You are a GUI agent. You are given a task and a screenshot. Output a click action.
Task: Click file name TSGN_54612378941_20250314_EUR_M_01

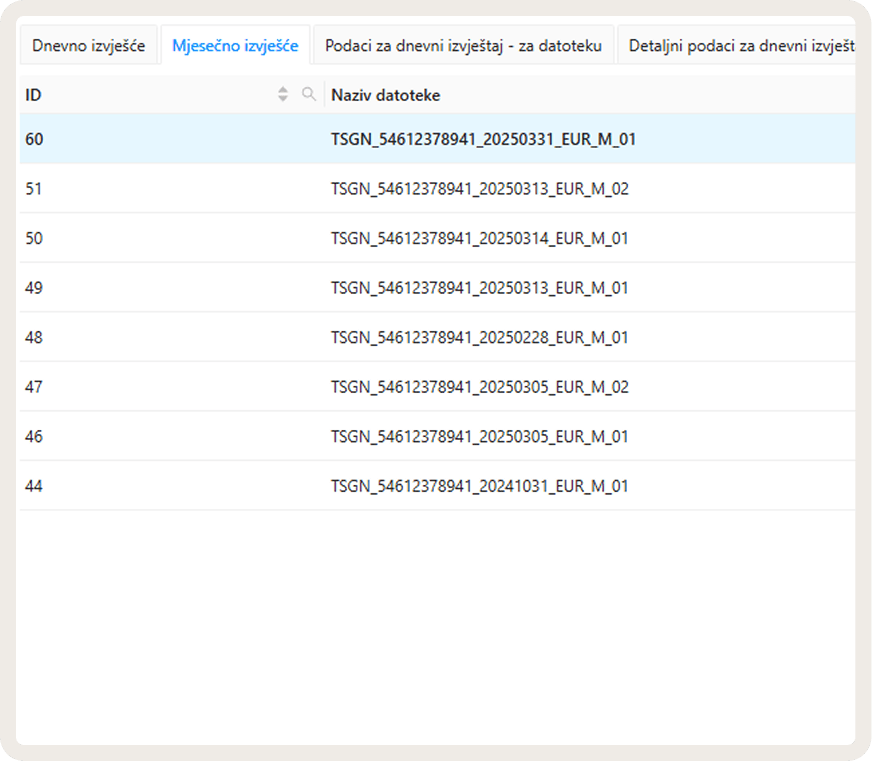[480, 239]
